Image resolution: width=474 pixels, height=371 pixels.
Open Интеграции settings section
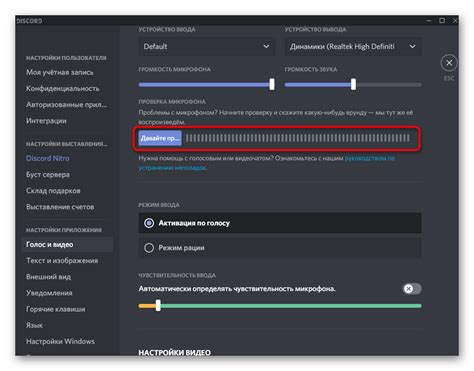pyautogui.click(x=46, y=121)
